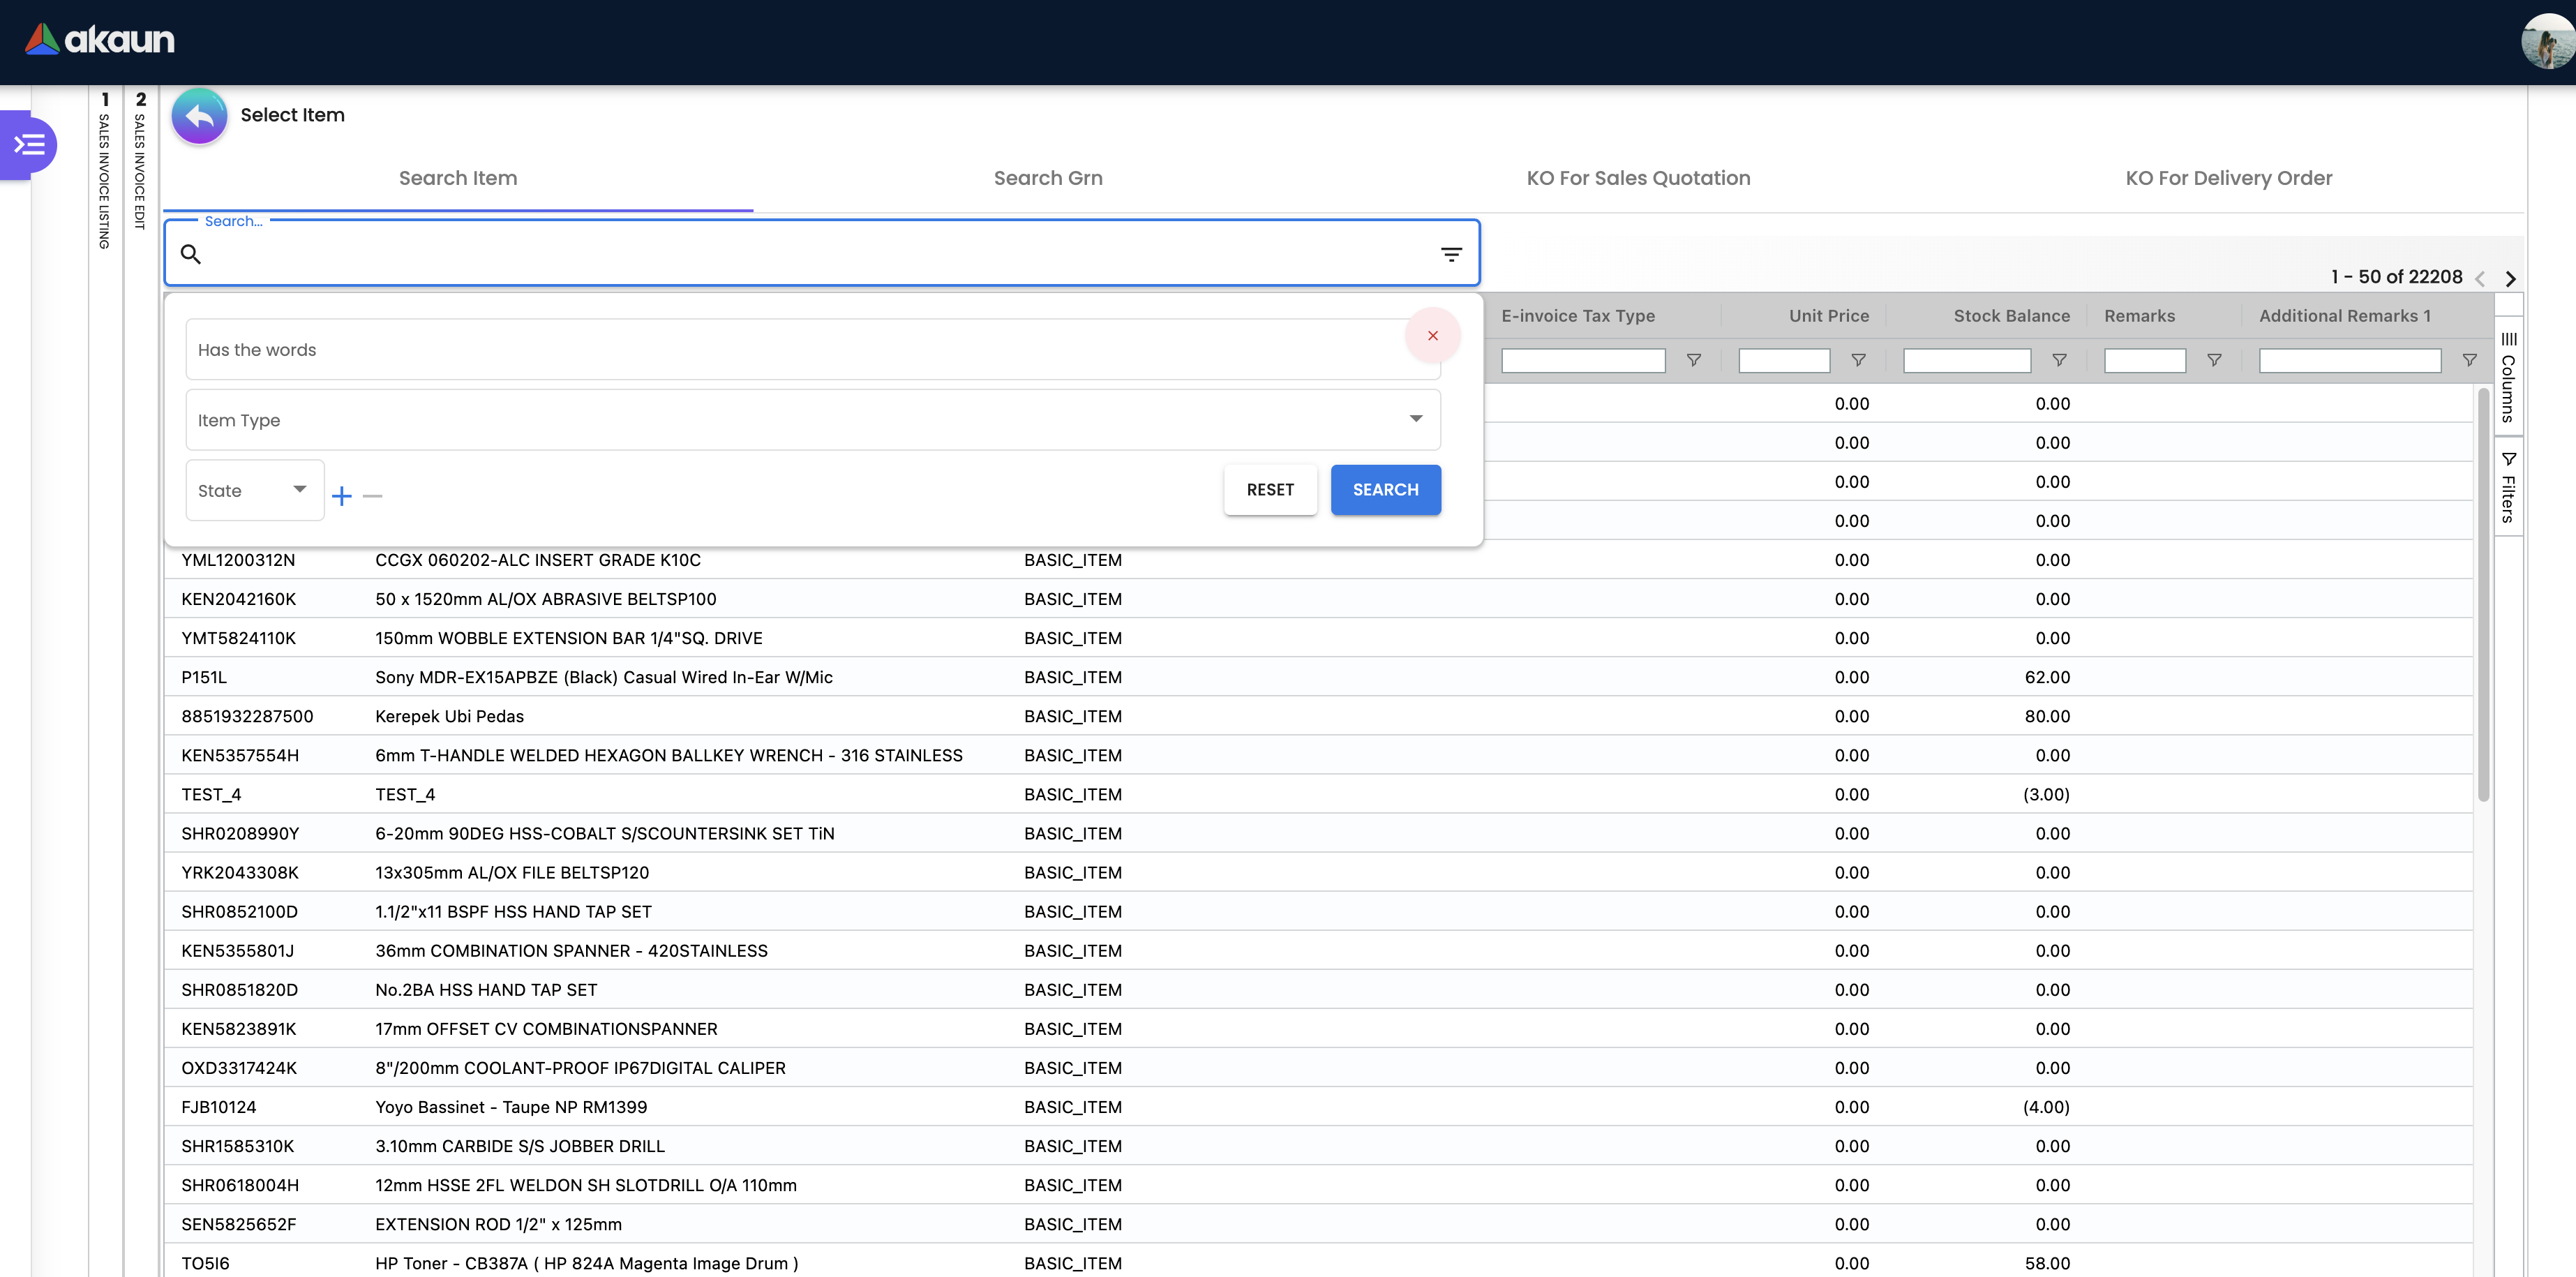Image resolution: width=2576 pixels, height=1277 pixels.
Task: Click Unit Price filter input
Action: (1784, 360)
